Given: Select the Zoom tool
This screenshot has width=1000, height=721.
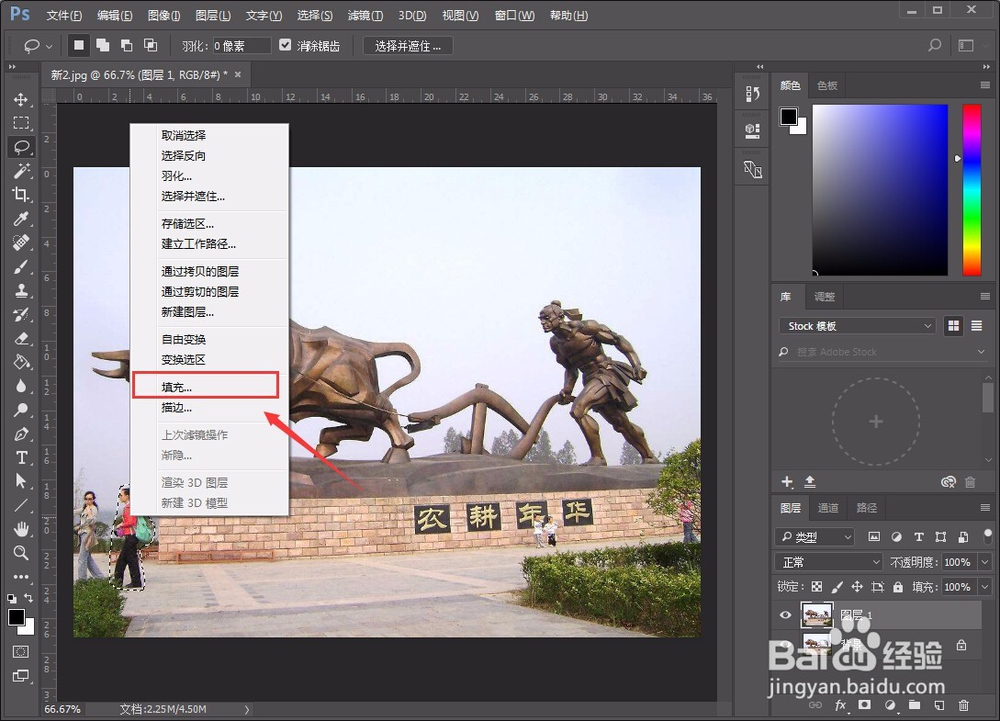Looking at the screenshot, I should (21, 553).
